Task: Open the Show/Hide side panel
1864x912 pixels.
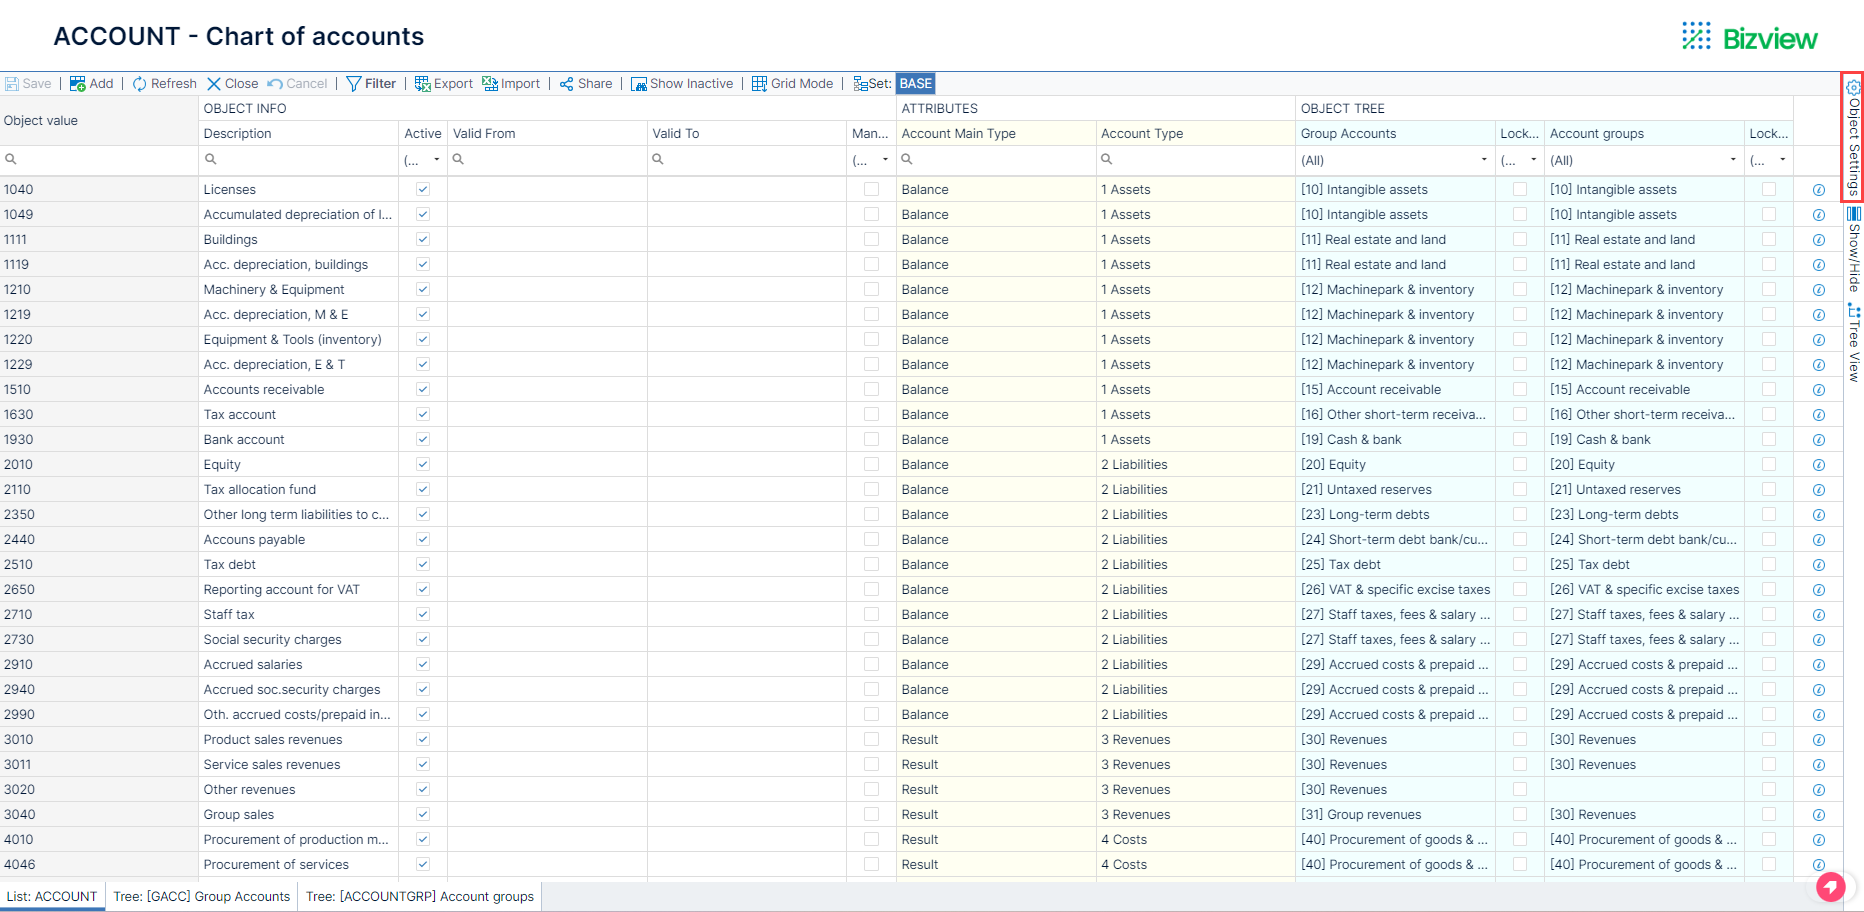Action: (x=1853, y=249)
